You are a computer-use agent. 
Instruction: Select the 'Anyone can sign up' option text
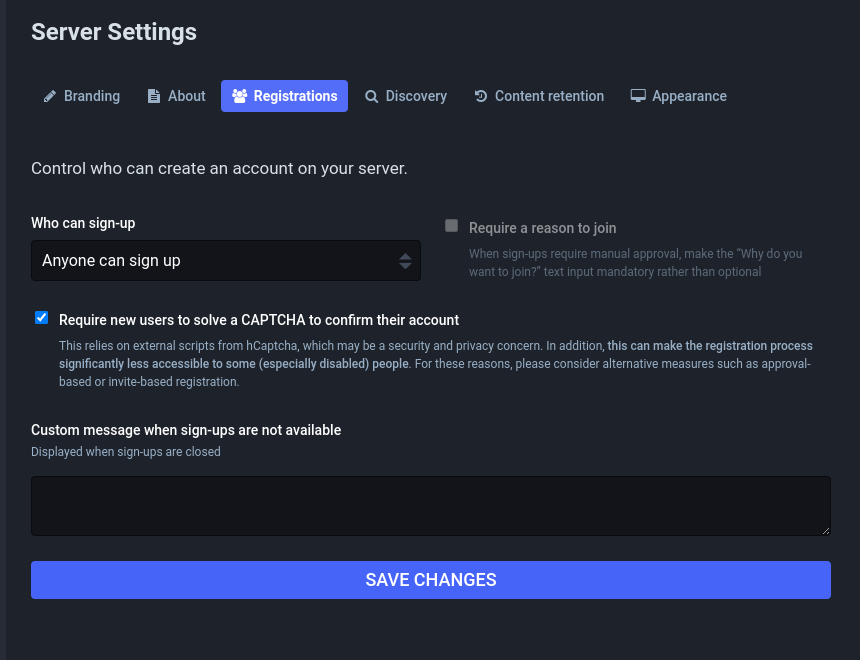111,261
